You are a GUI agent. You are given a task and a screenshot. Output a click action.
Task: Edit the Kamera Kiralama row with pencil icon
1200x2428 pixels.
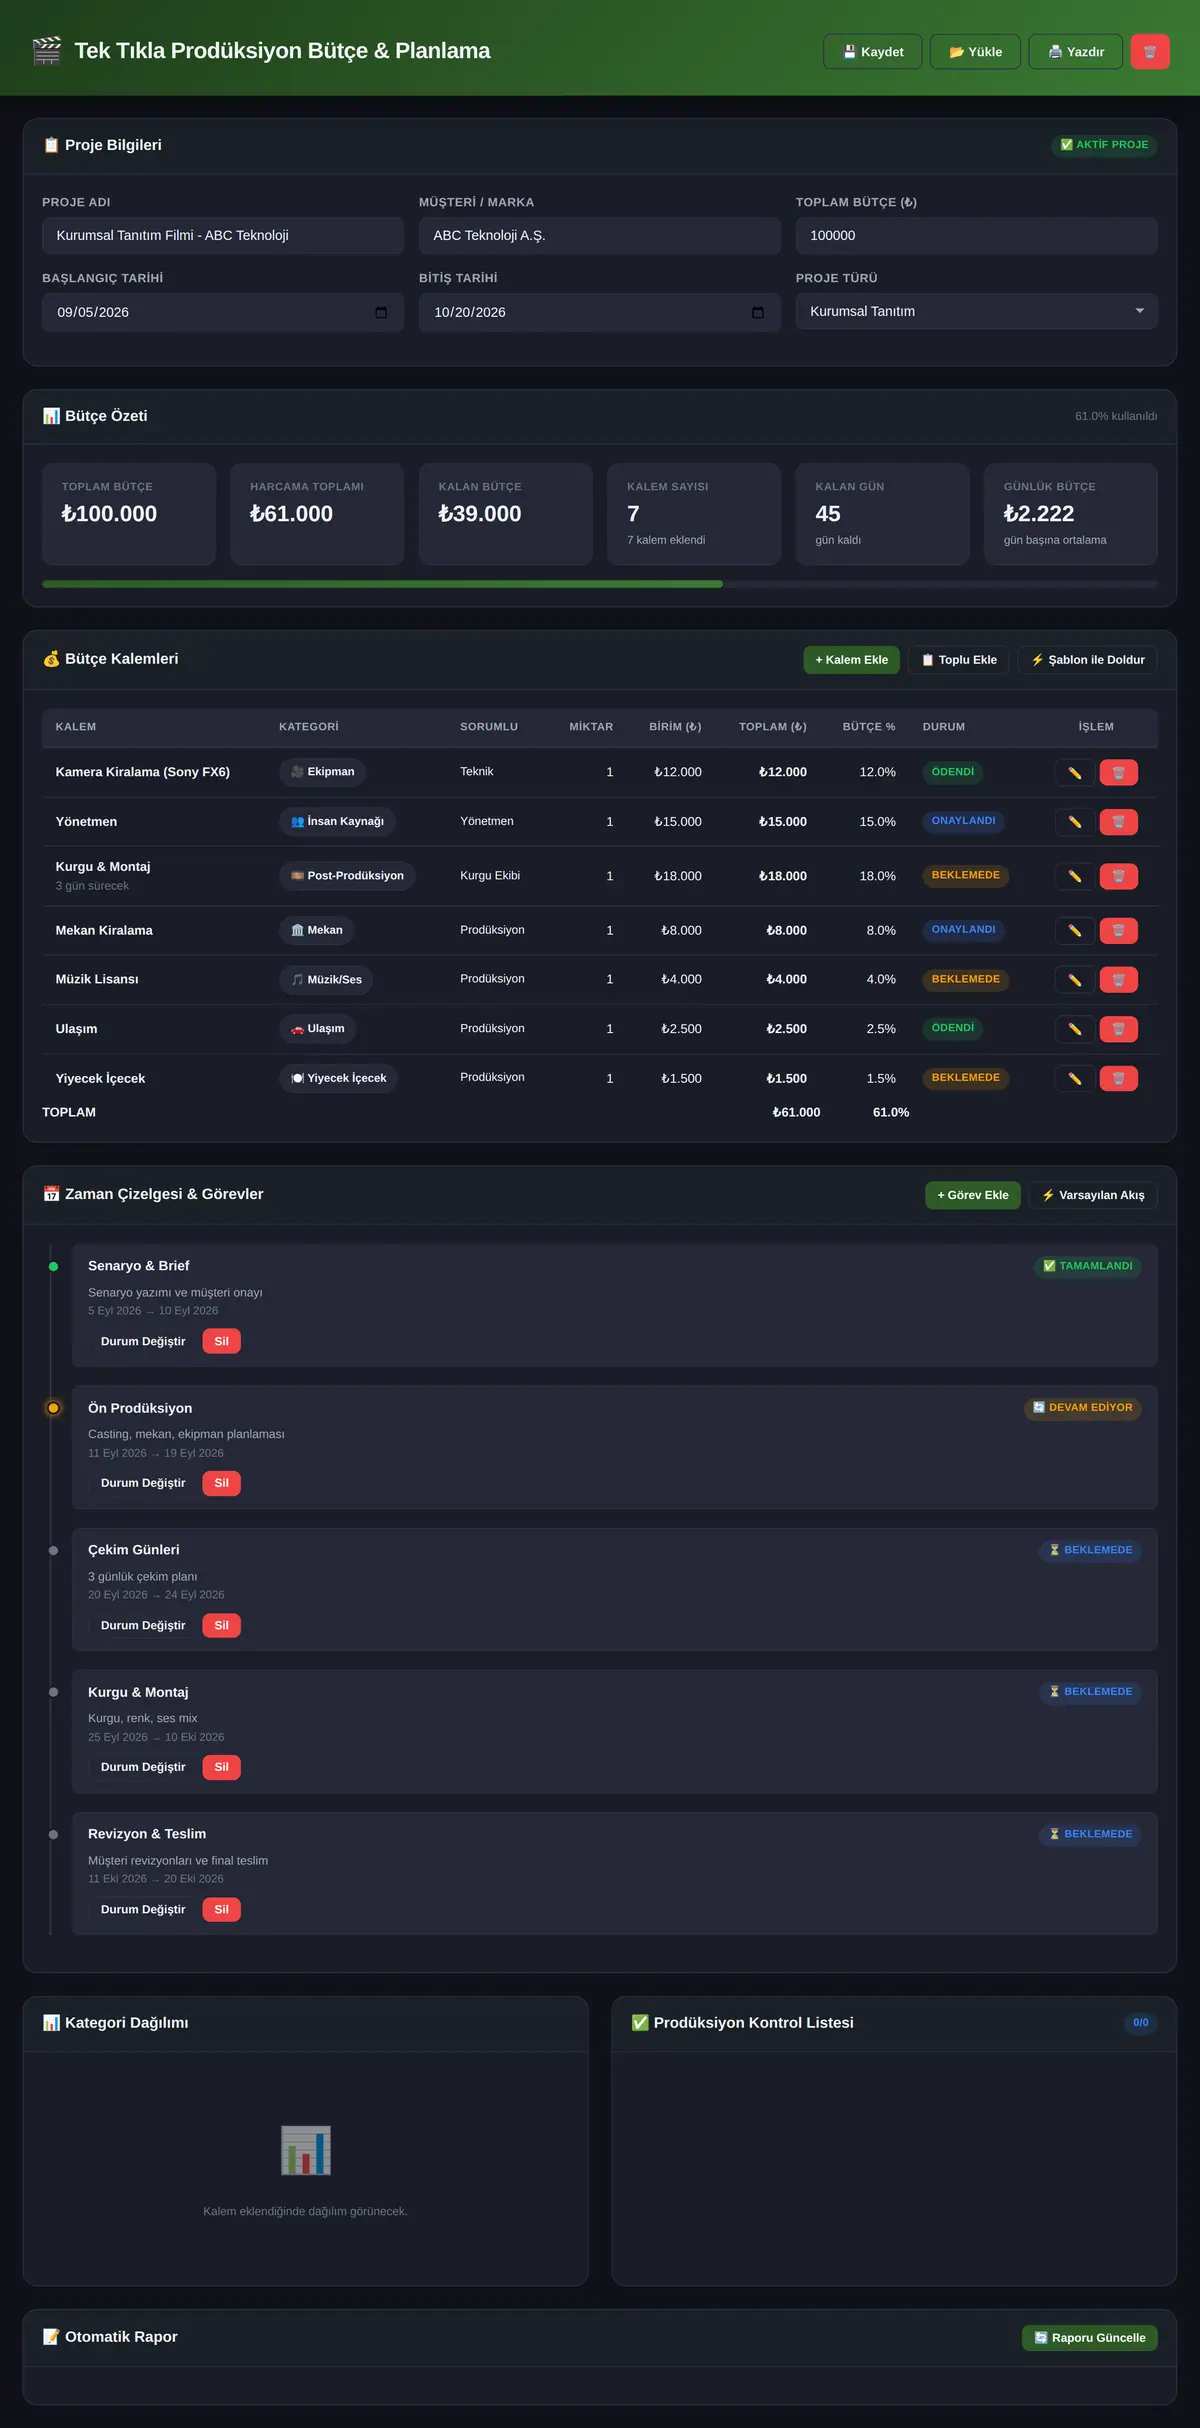point(1075,773)
